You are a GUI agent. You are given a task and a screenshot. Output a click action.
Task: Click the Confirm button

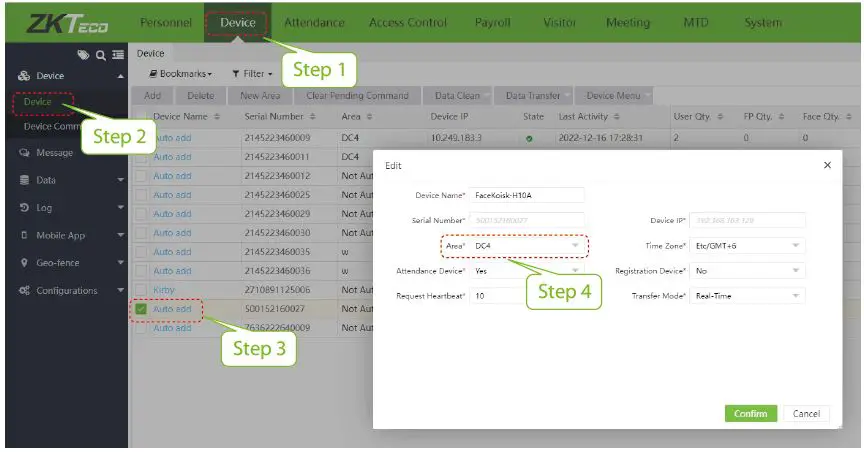pyautogui.click(x=750, y=413)
